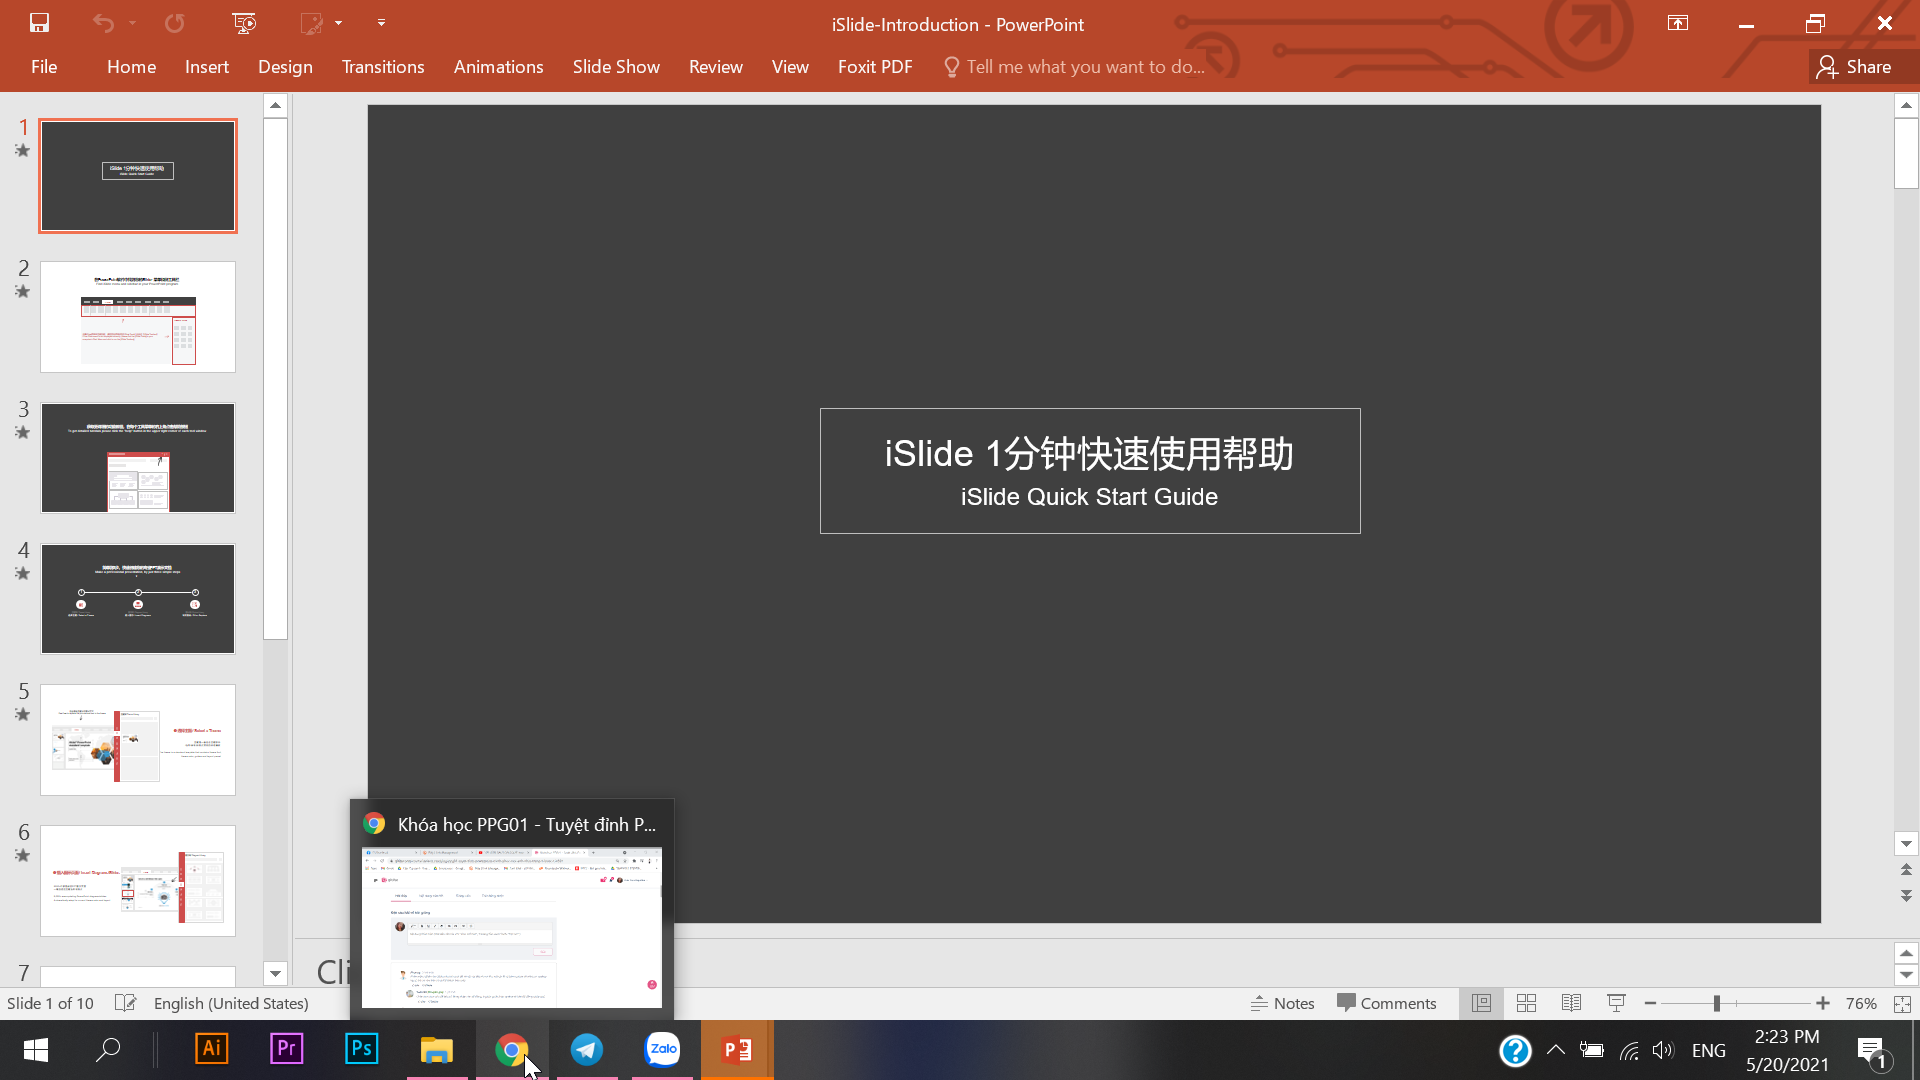
Task: Open the Ribbon Display Options button
Action: (1678, 23)
